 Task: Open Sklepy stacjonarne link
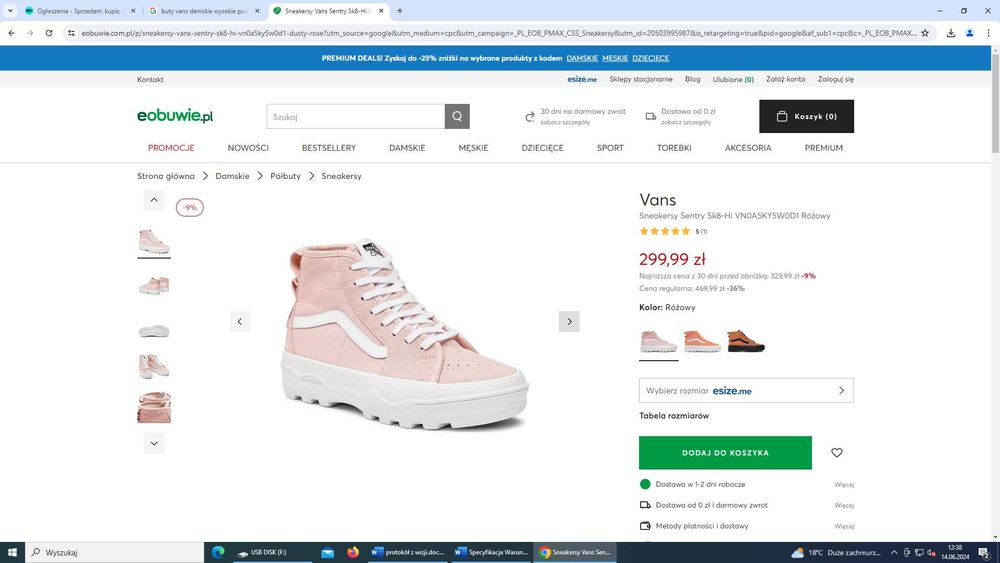(640, 79)
